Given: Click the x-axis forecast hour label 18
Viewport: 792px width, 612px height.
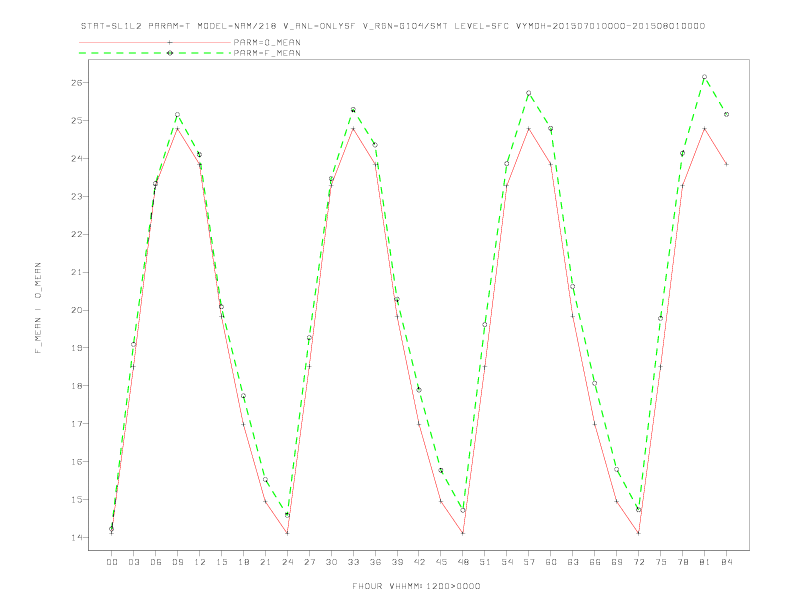Looking at the screenshot, I should 243,562.
